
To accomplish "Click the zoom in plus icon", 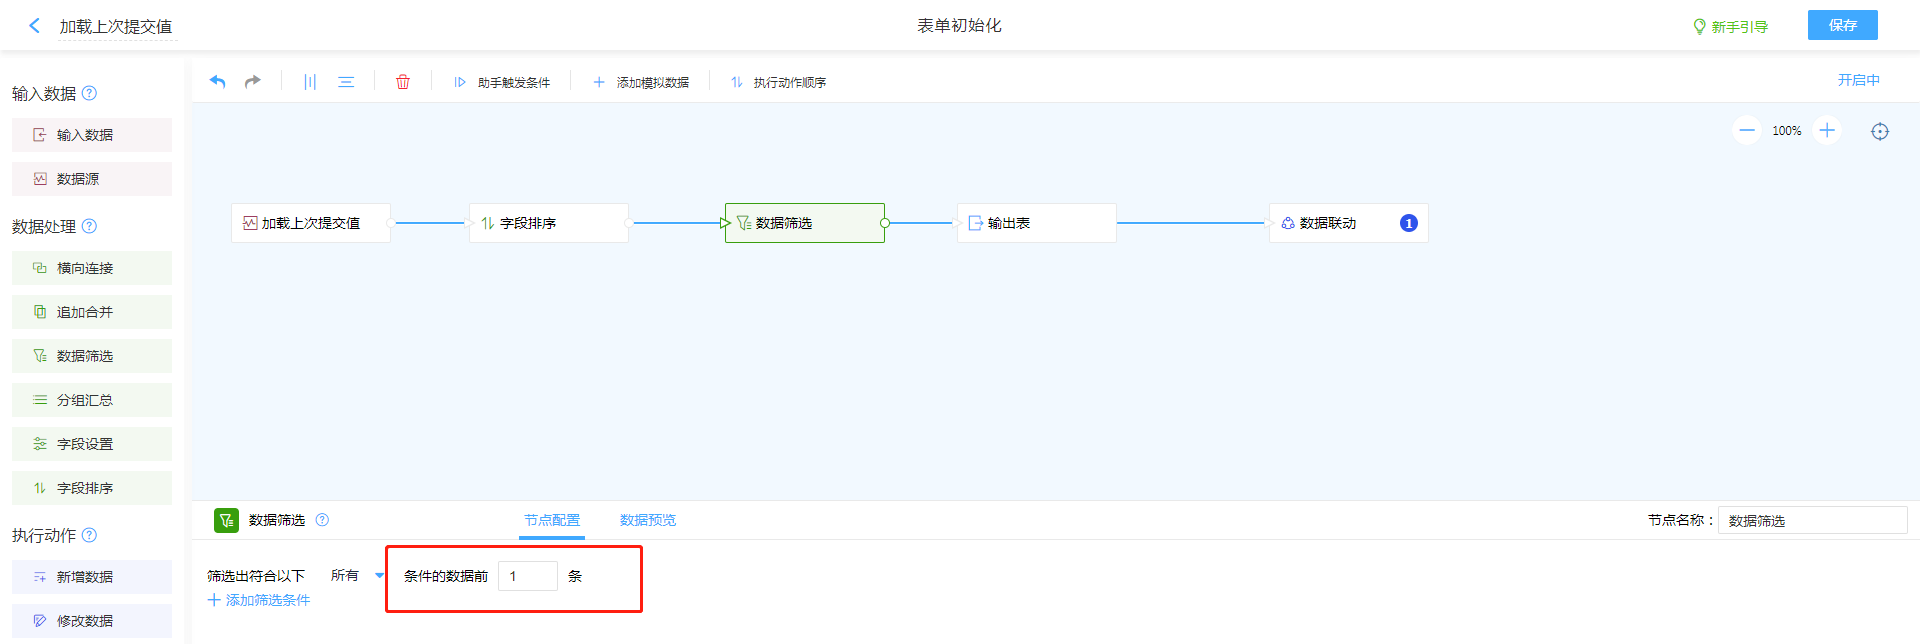I will [1827, 131].
